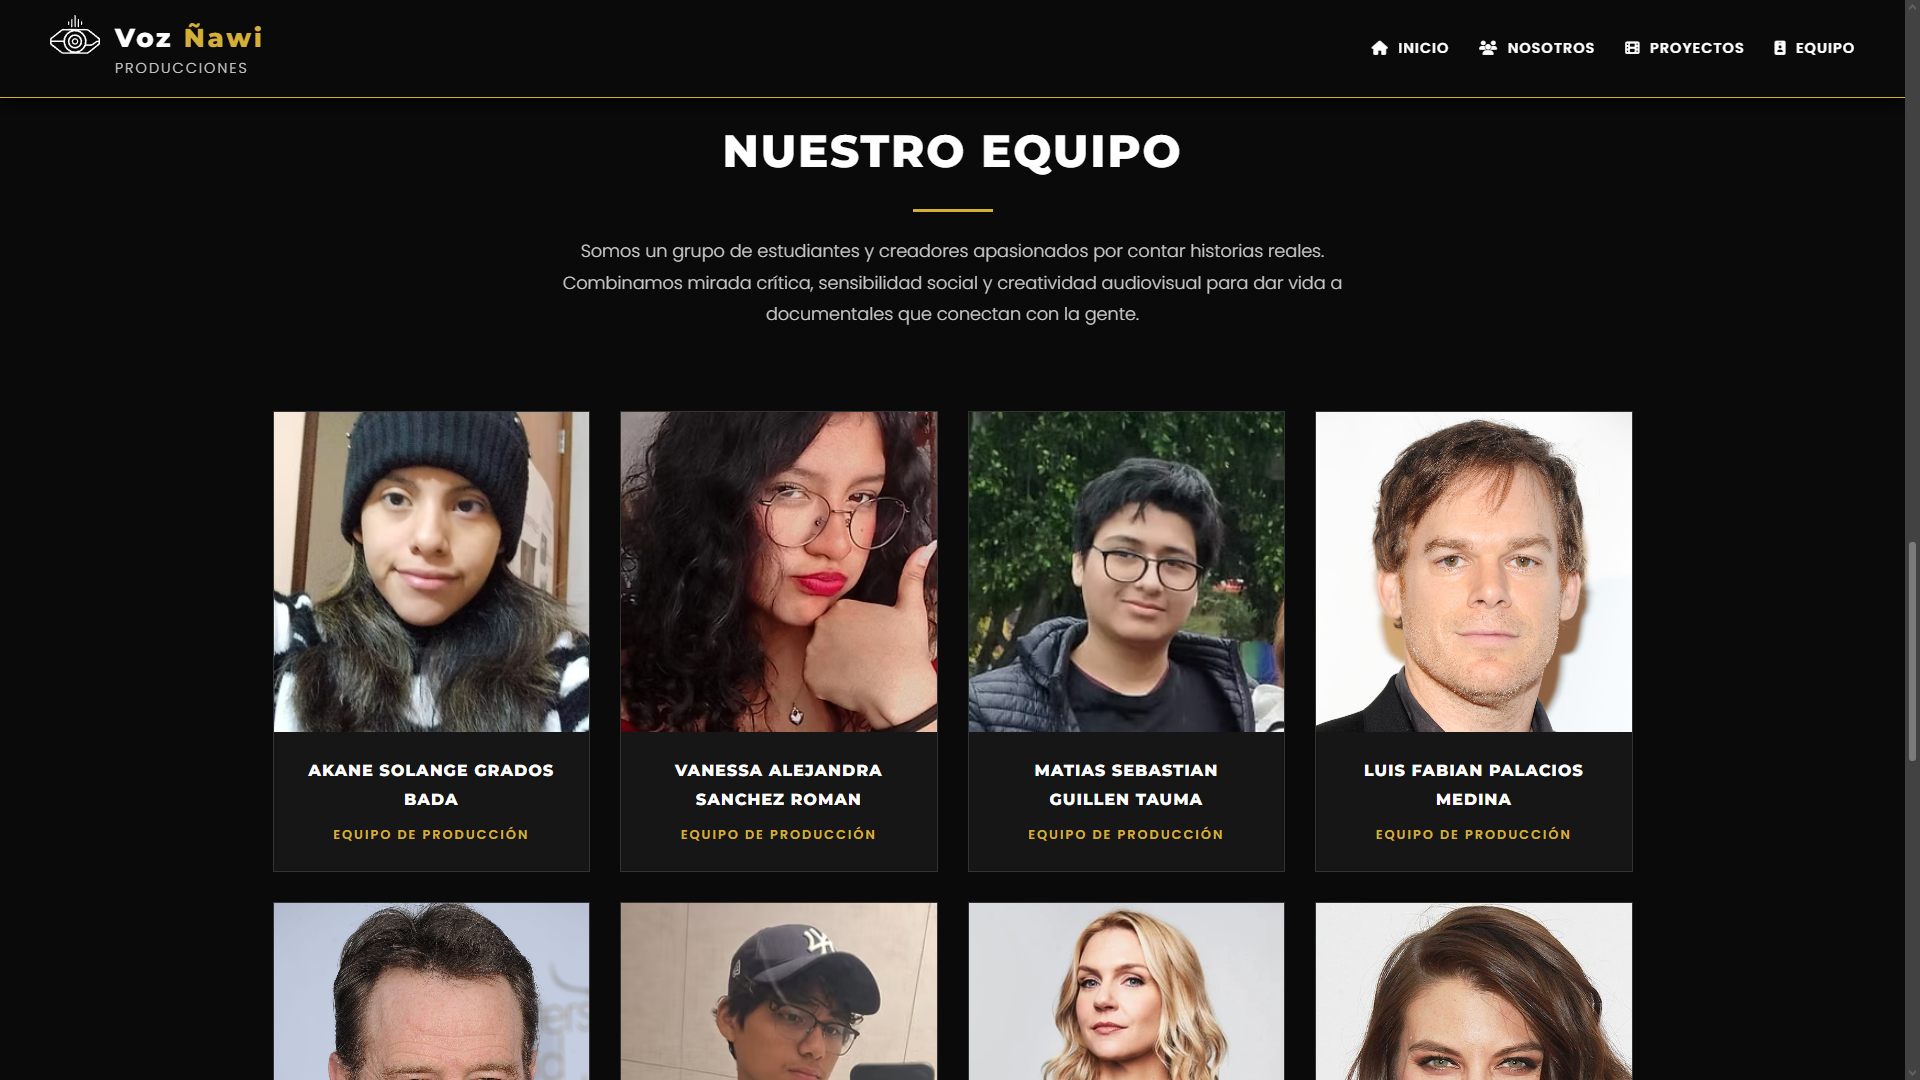
Task: Click the people icon beside NOSOTROS
Action: click(x=1488, y=48)
